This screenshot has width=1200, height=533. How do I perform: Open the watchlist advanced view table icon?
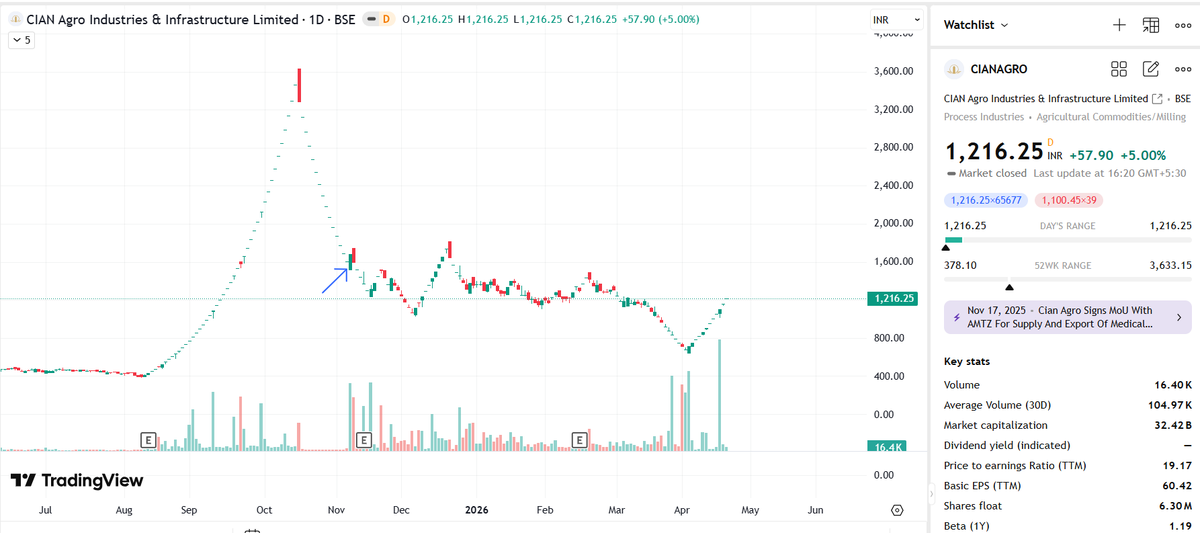click(1151, 24)
